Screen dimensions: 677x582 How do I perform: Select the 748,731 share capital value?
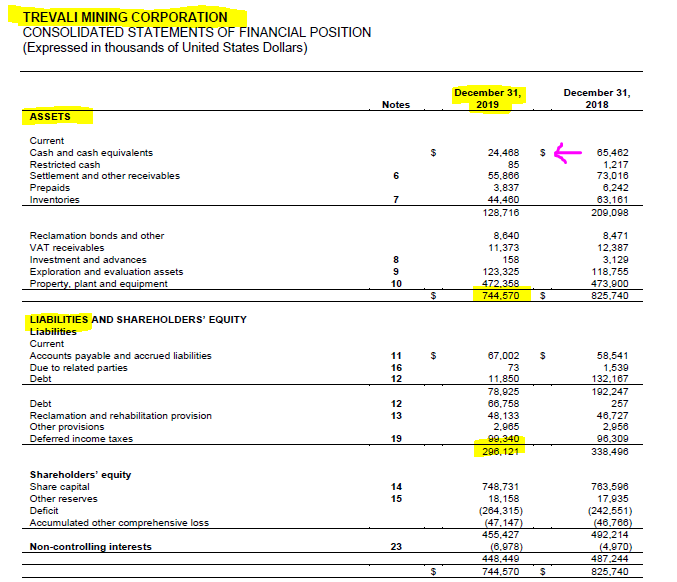501,487
